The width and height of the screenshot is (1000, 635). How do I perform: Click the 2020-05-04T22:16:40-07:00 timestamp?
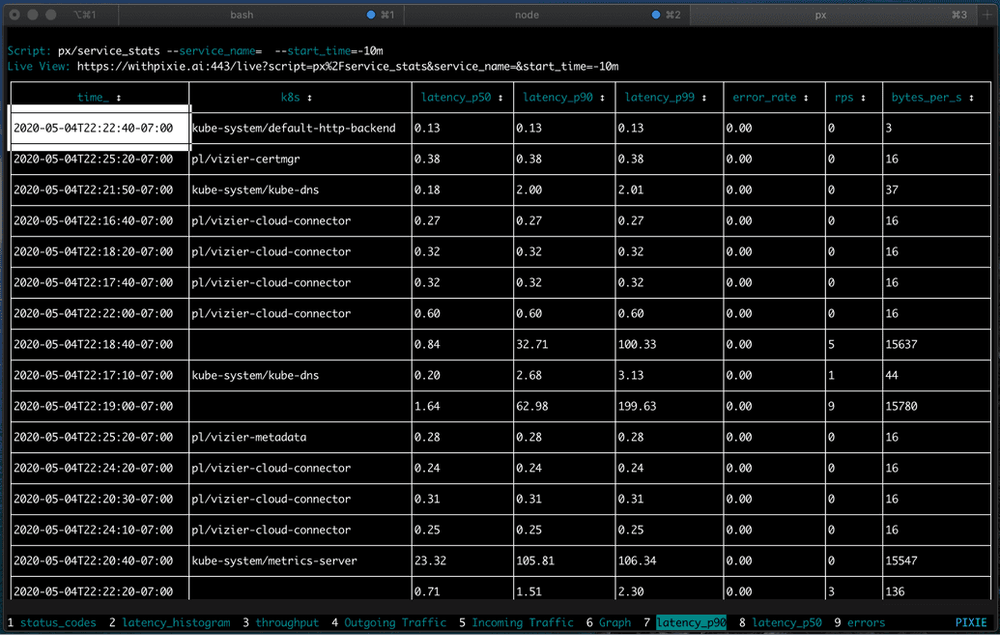(x=93, y=221)
